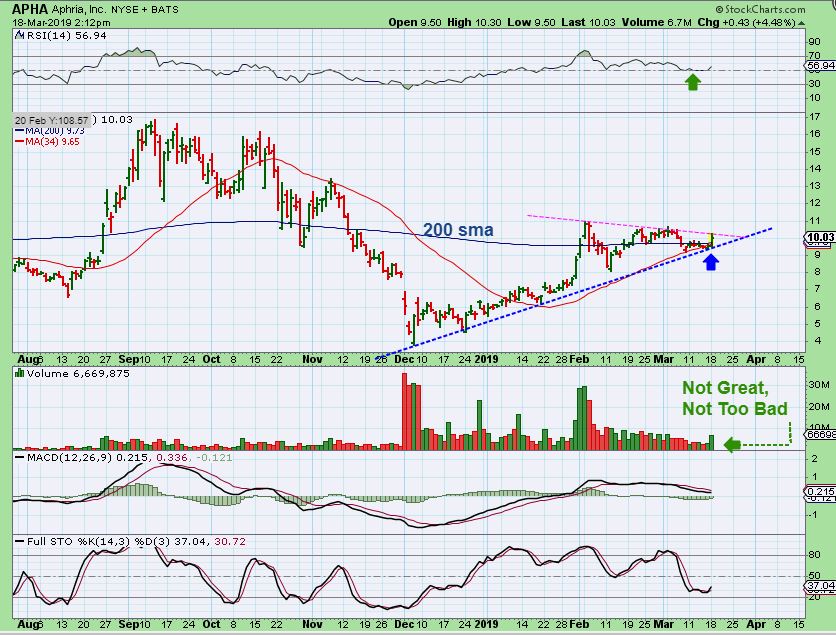836x635 pixels.
Task: Click the volume bars legend icon
Action: pos(20,373)
